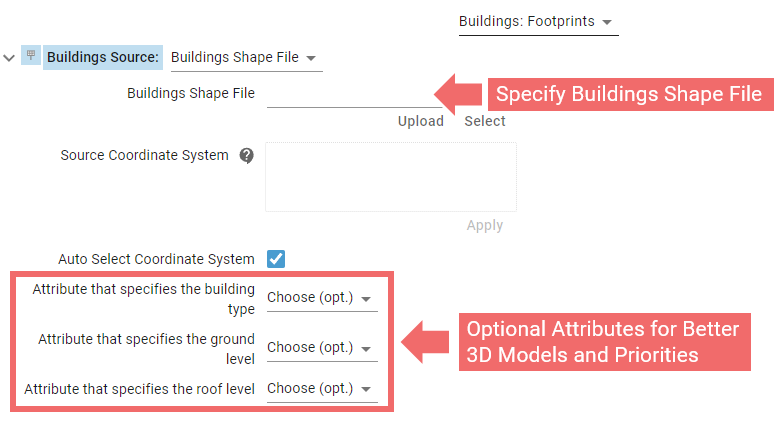Click the Select button for shape file

[485, 121]
